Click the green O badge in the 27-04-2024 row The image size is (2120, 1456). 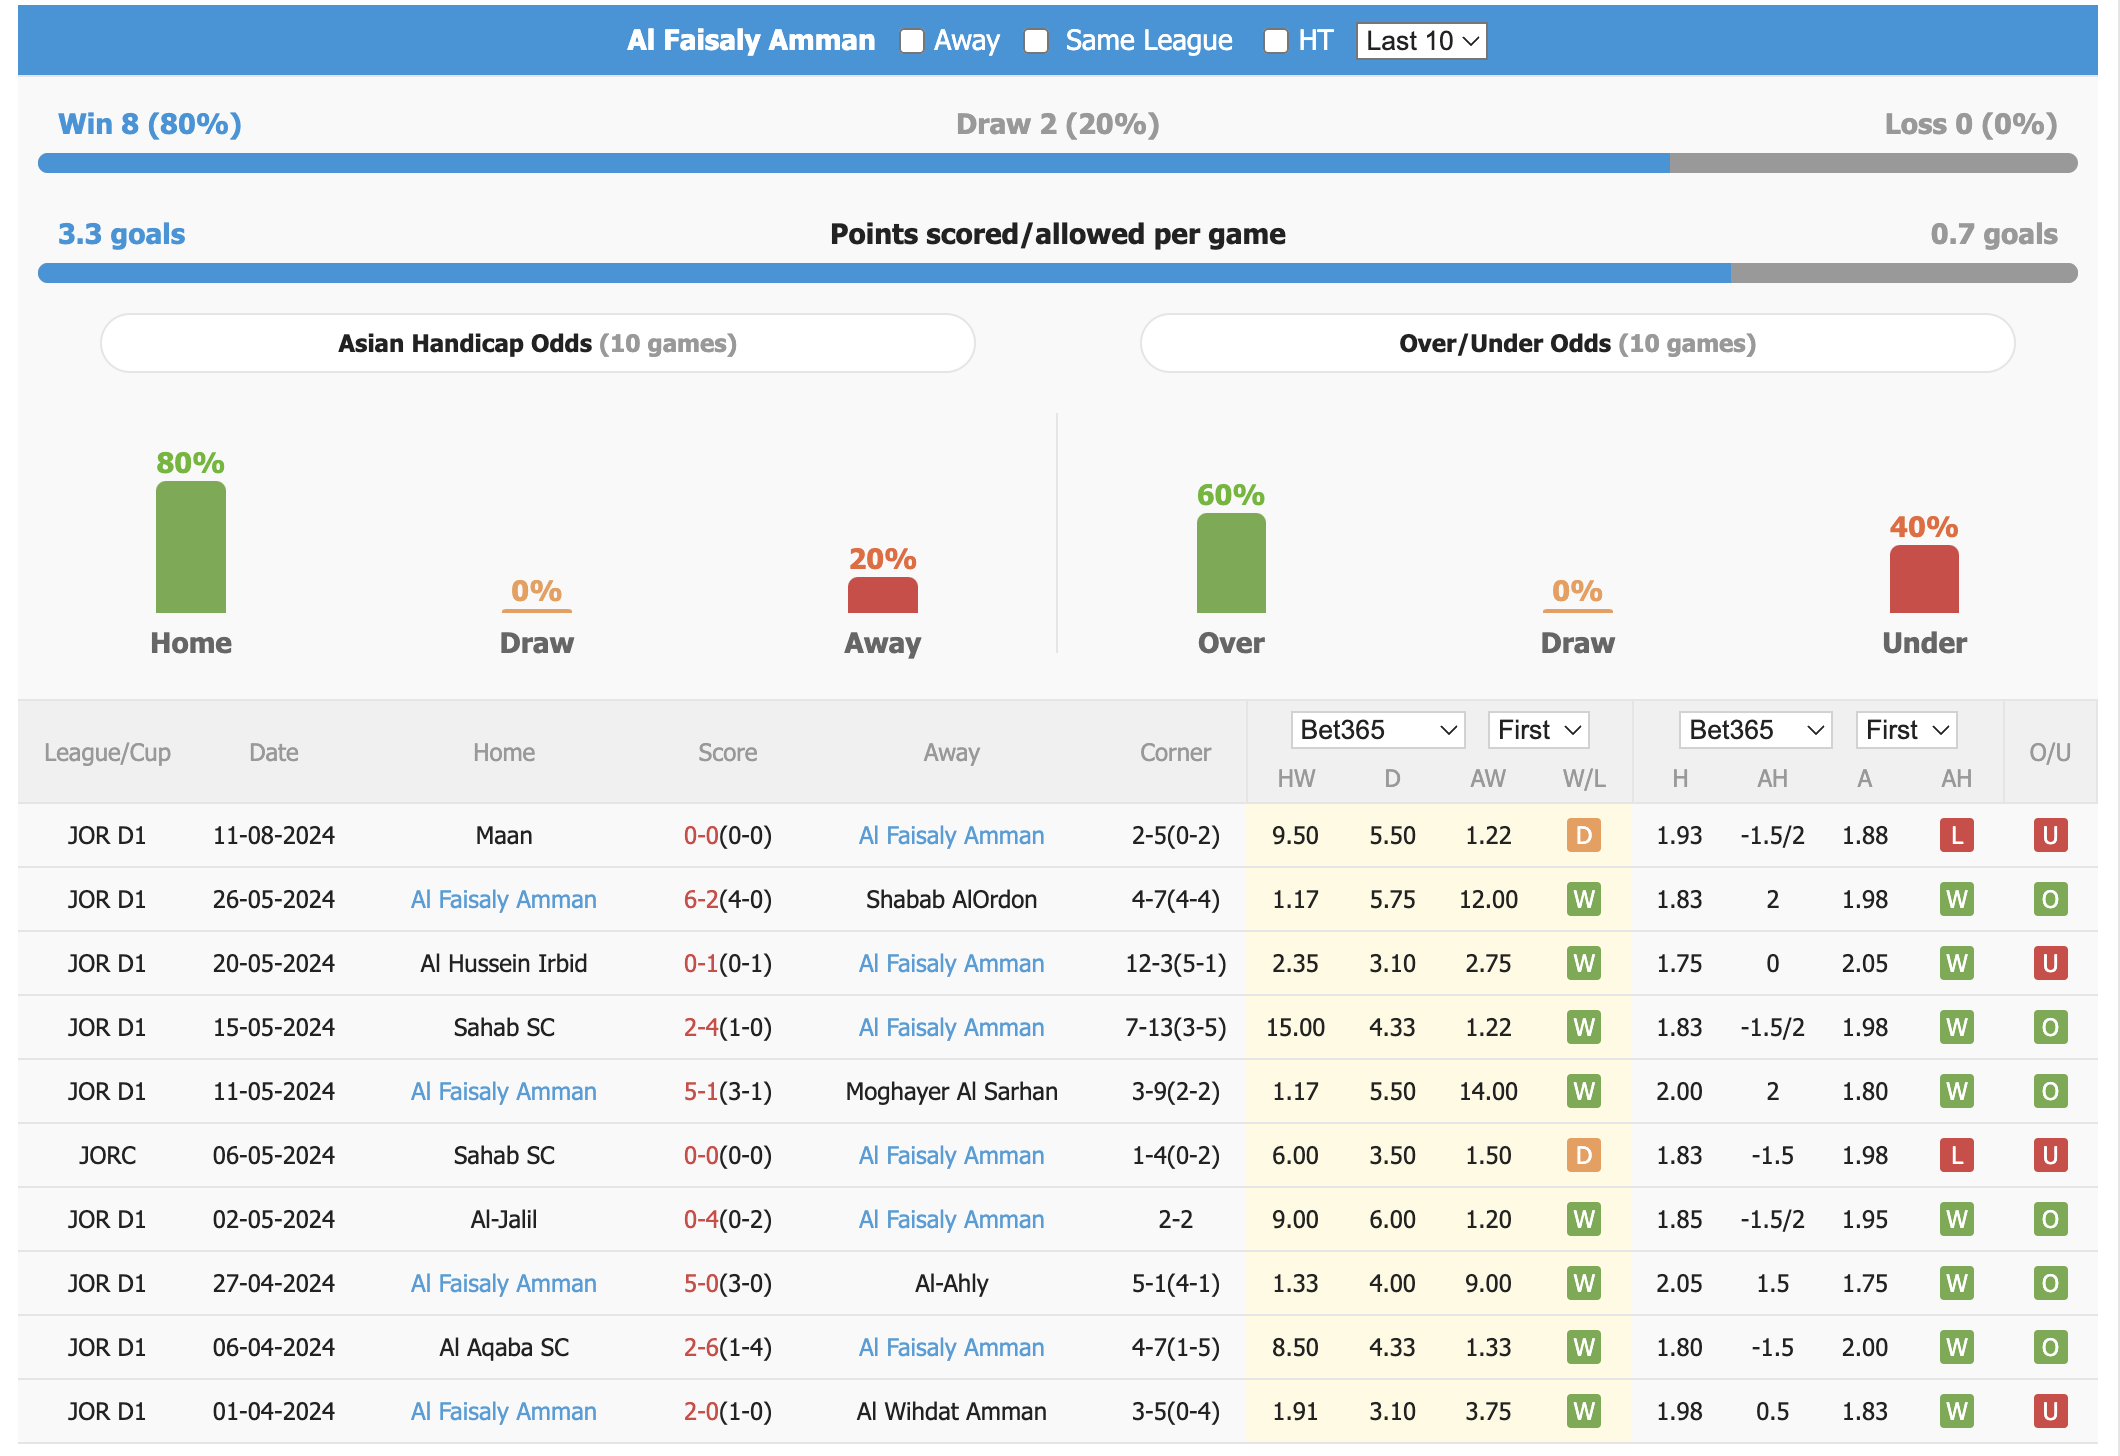pos(2050,1283)
